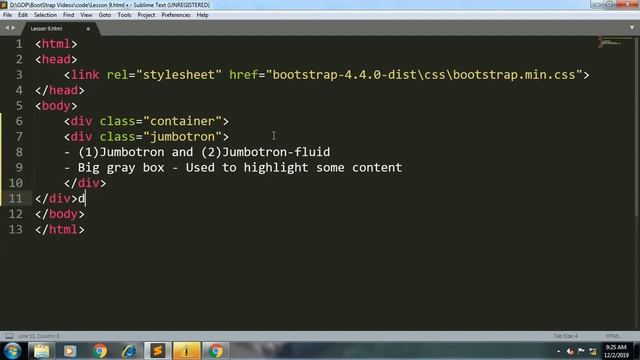Go to next tab with right arrow

[13, 28]
